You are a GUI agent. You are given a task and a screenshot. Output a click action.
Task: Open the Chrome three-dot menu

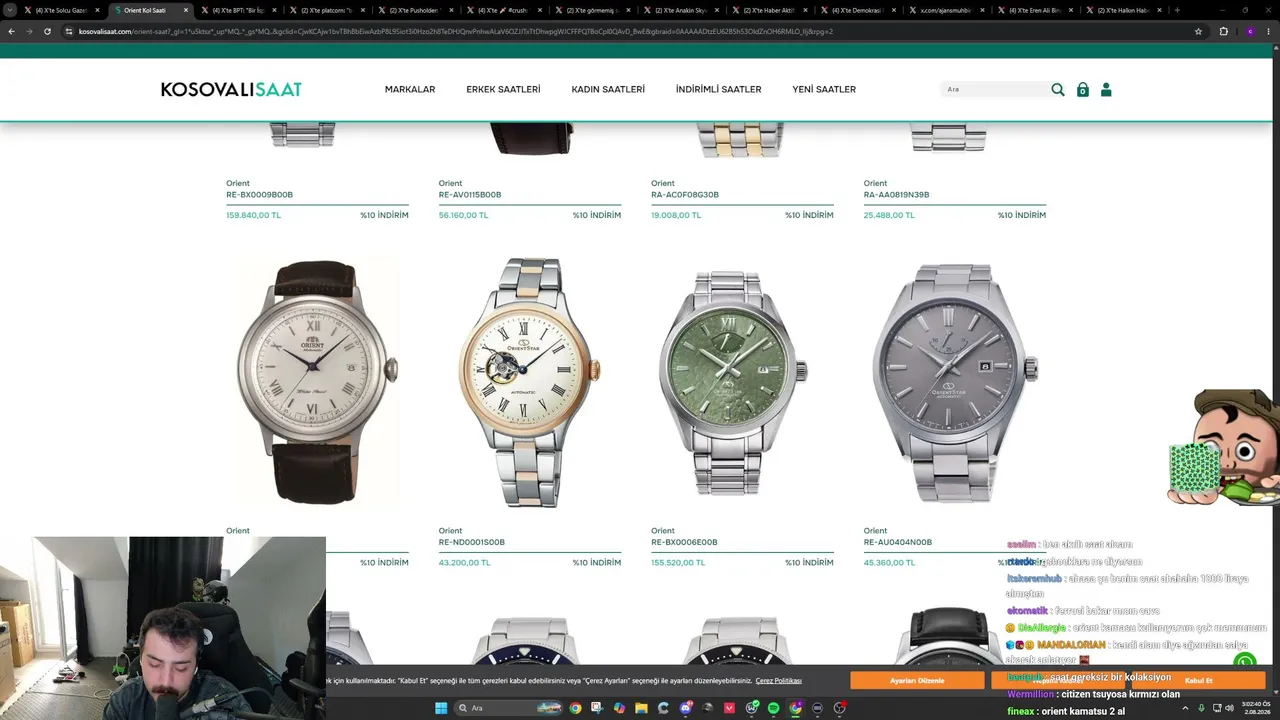1270,31
